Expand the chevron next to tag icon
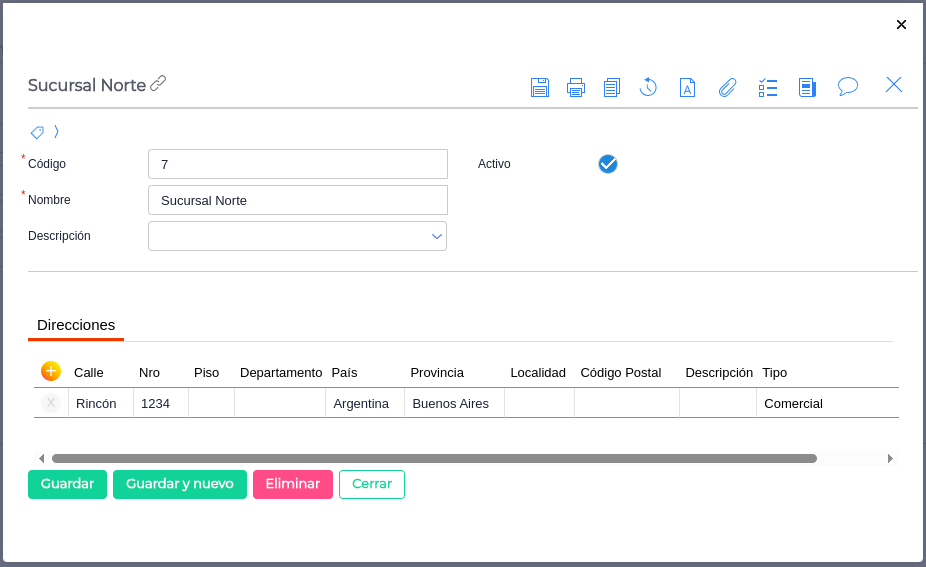The height and width of the screenshot is (567, 926). [x=56, y=132]
